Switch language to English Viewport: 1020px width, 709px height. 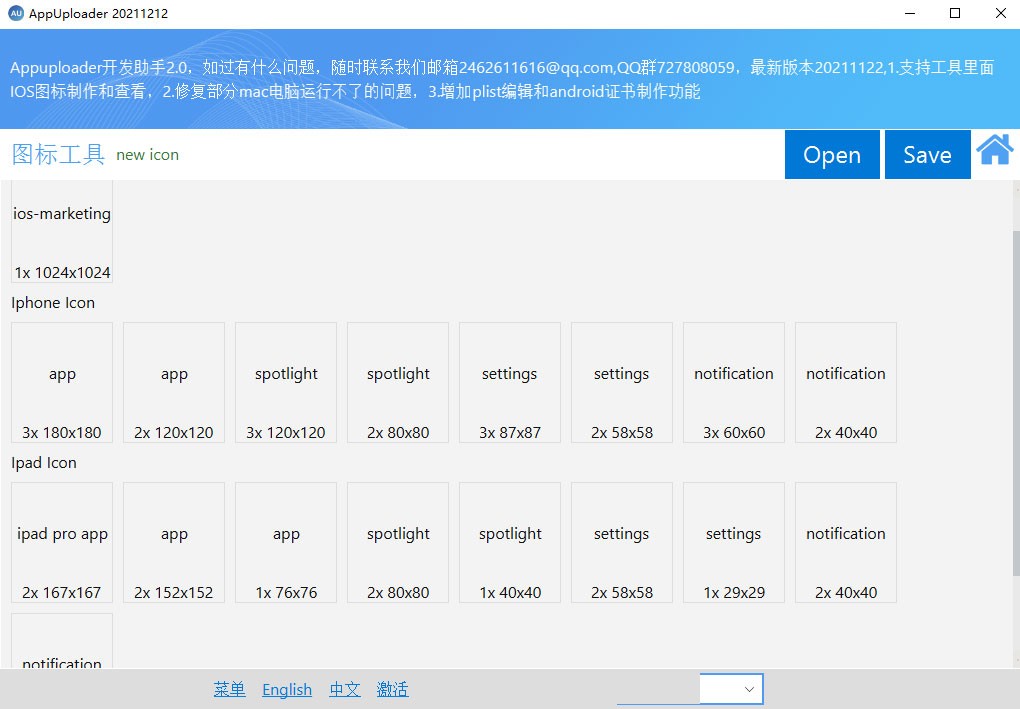[287, 689]
